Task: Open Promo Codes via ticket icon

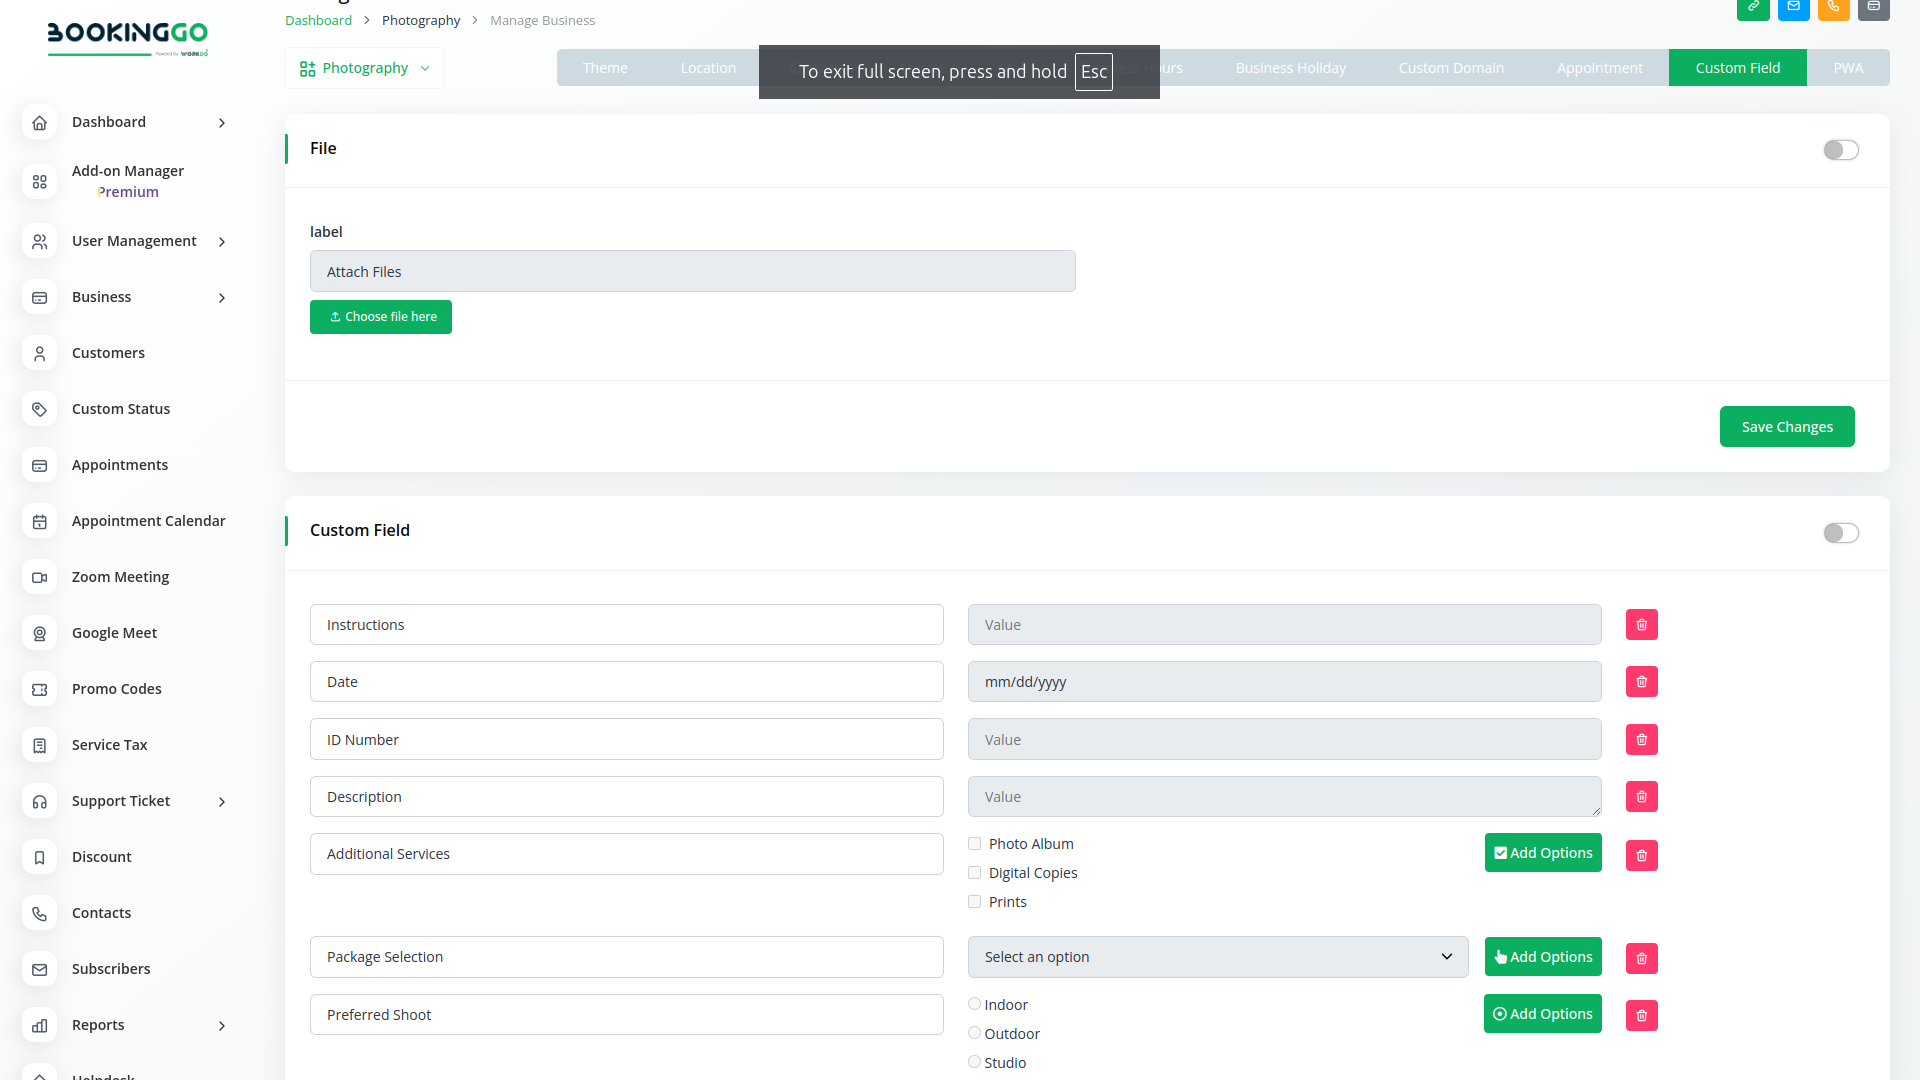Action: [x=40, y=690]
